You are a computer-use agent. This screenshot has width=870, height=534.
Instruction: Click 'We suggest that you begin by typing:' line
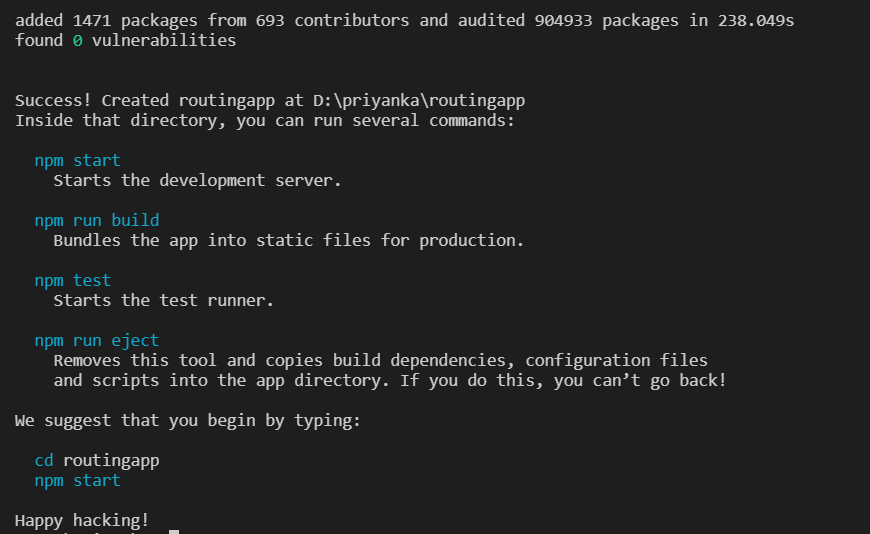tap(188, 421)
